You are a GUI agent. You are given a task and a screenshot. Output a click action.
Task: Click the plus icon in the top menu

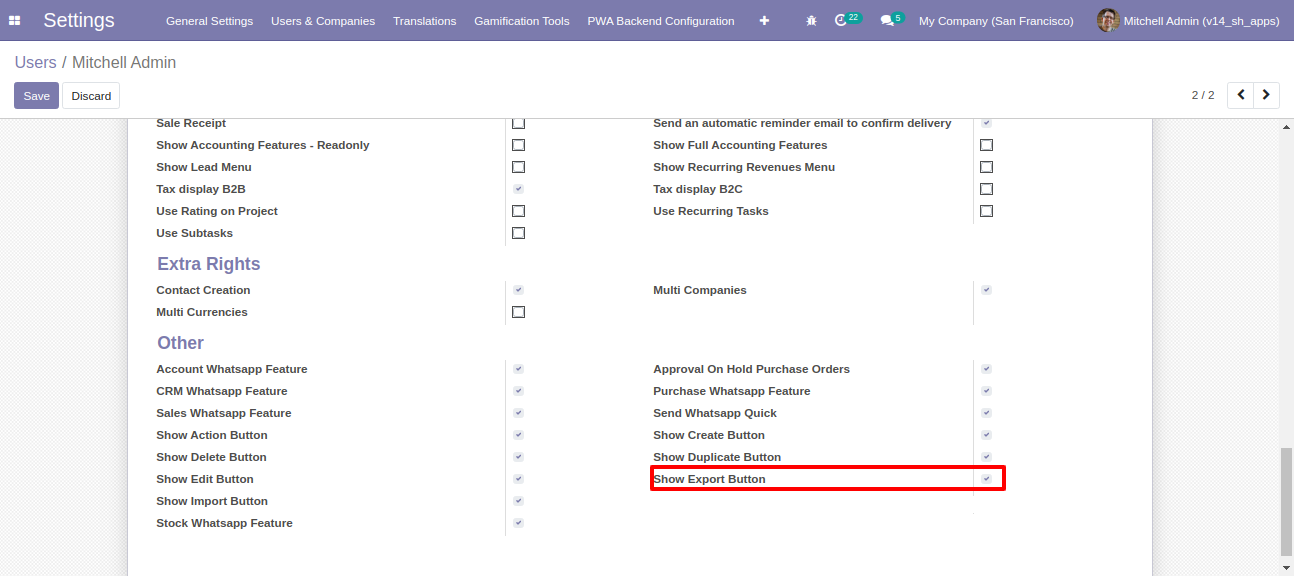(x=764, y=20)
